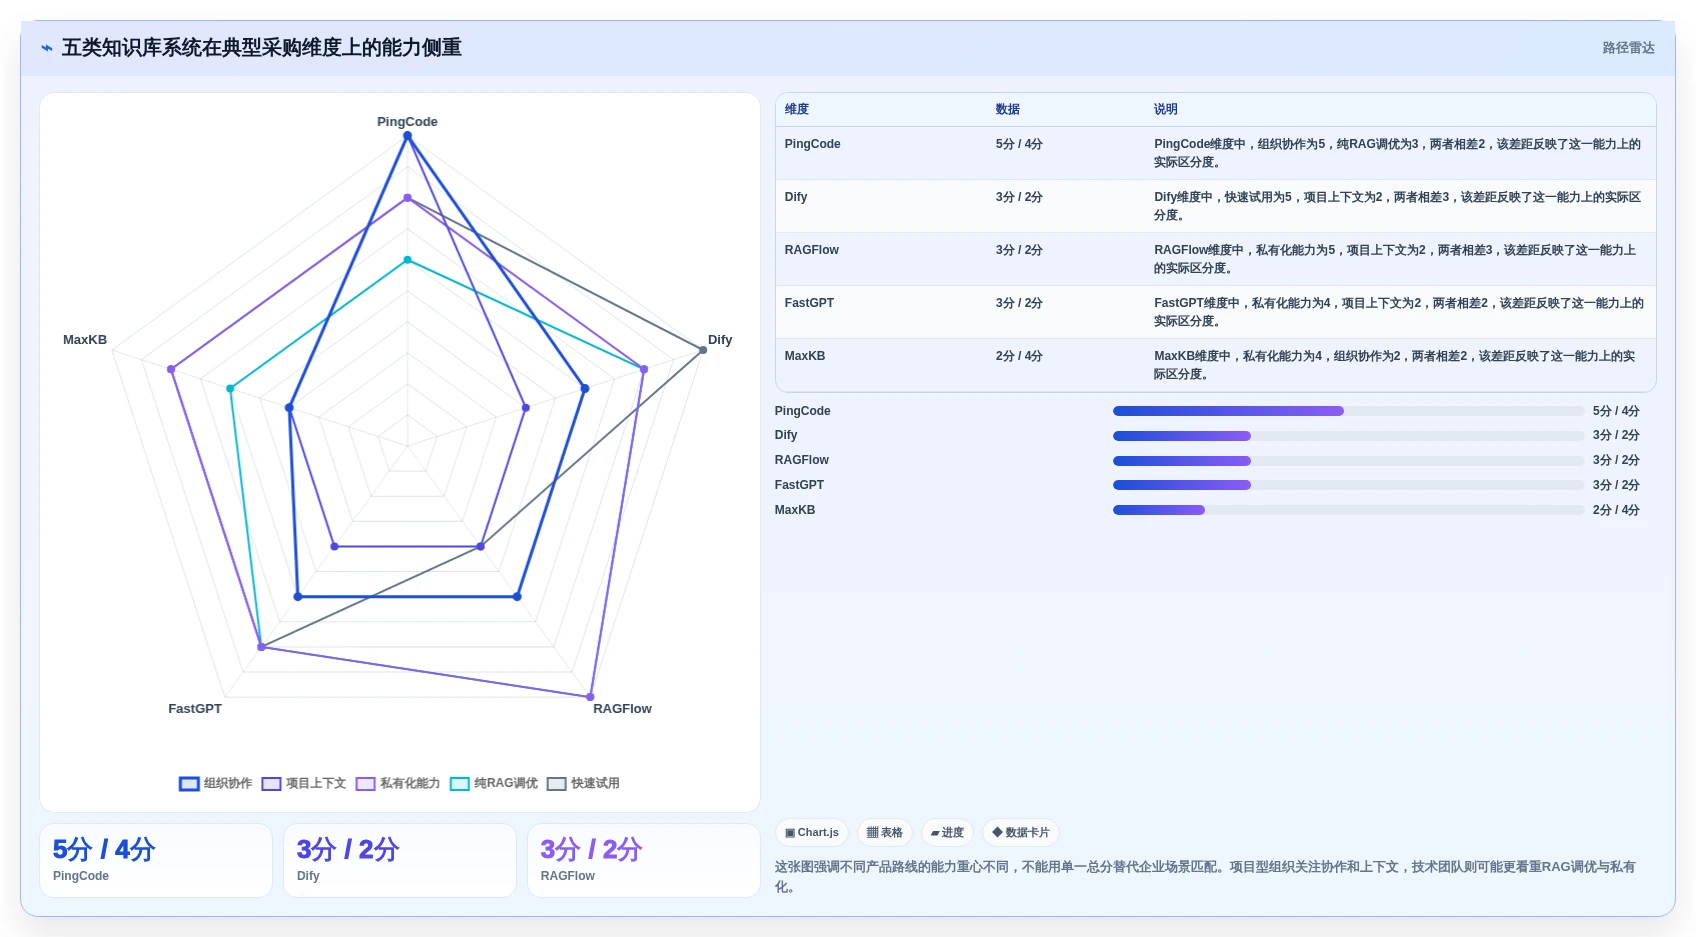
Task: Click the MaxKB progress bar
Action: tap(1348, 510)
